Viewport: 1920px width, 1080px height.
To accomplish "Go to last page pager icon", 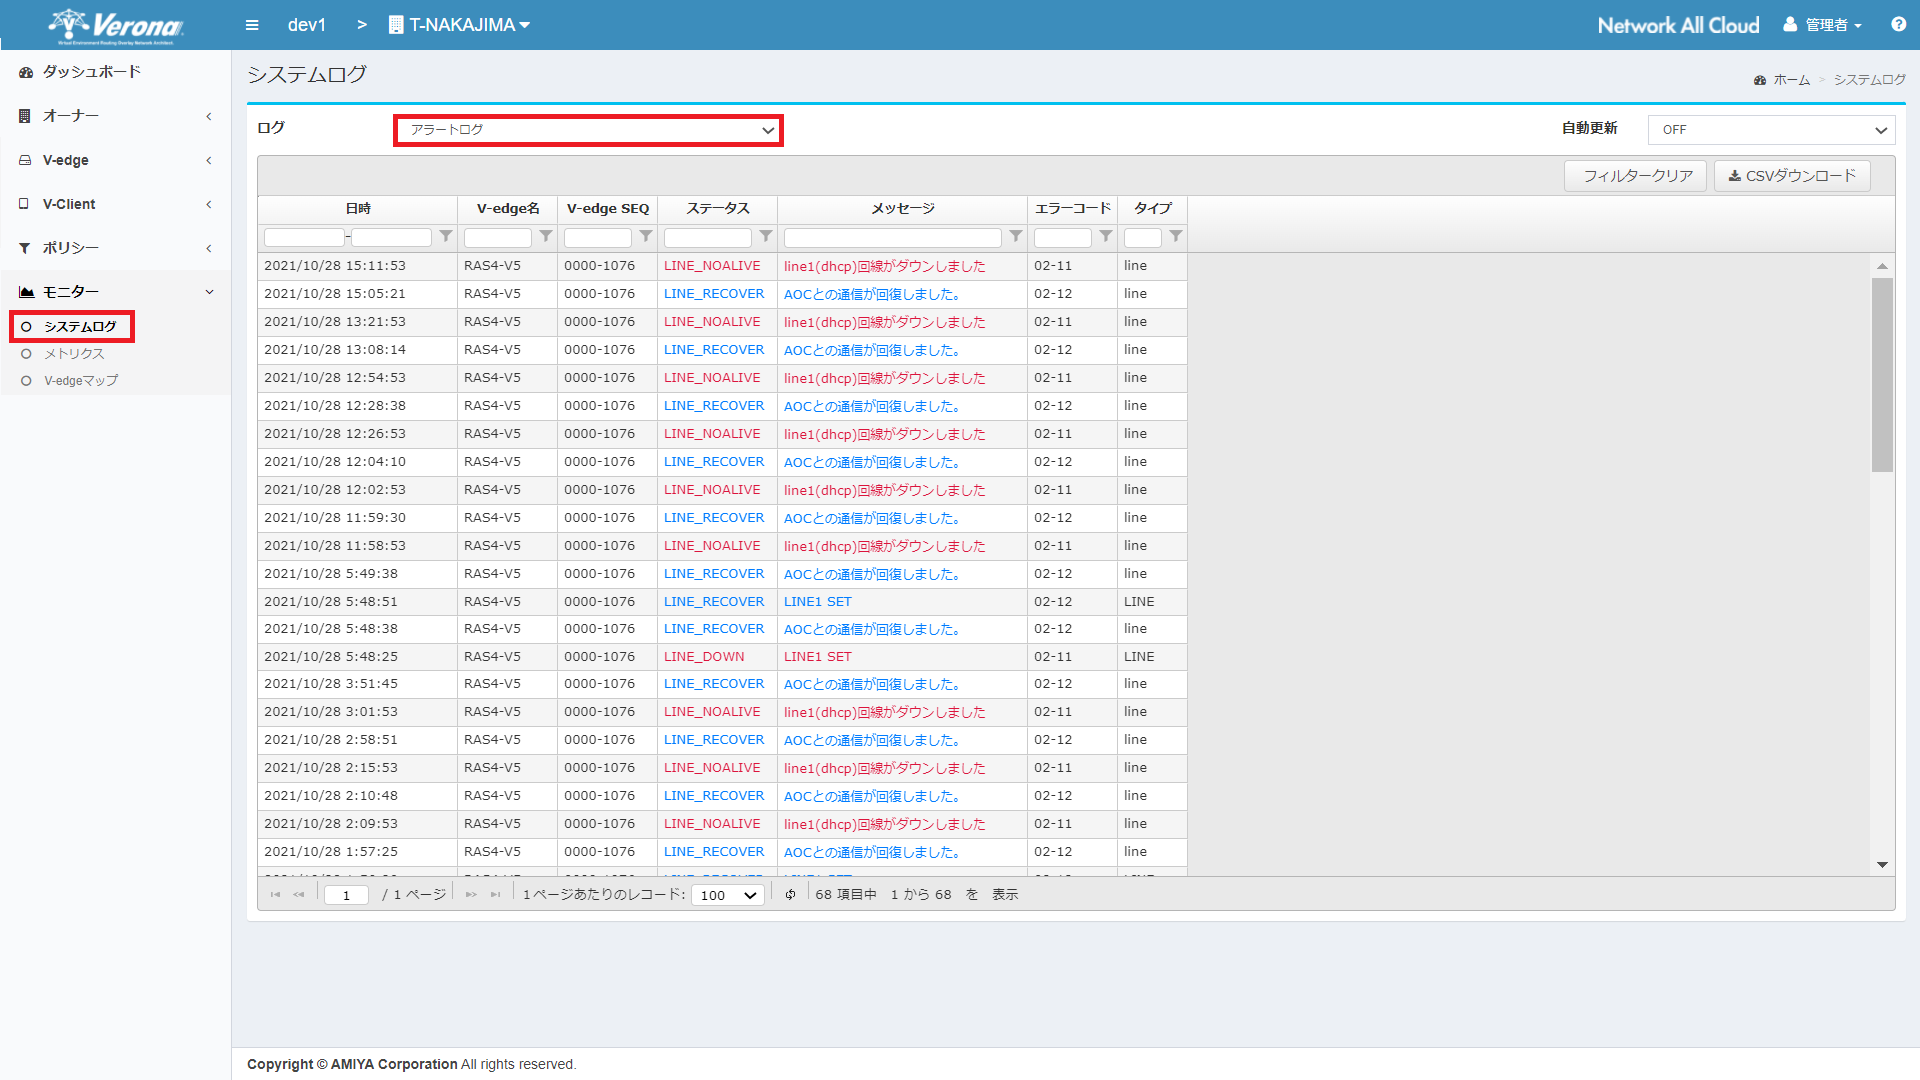I will 495,895.
